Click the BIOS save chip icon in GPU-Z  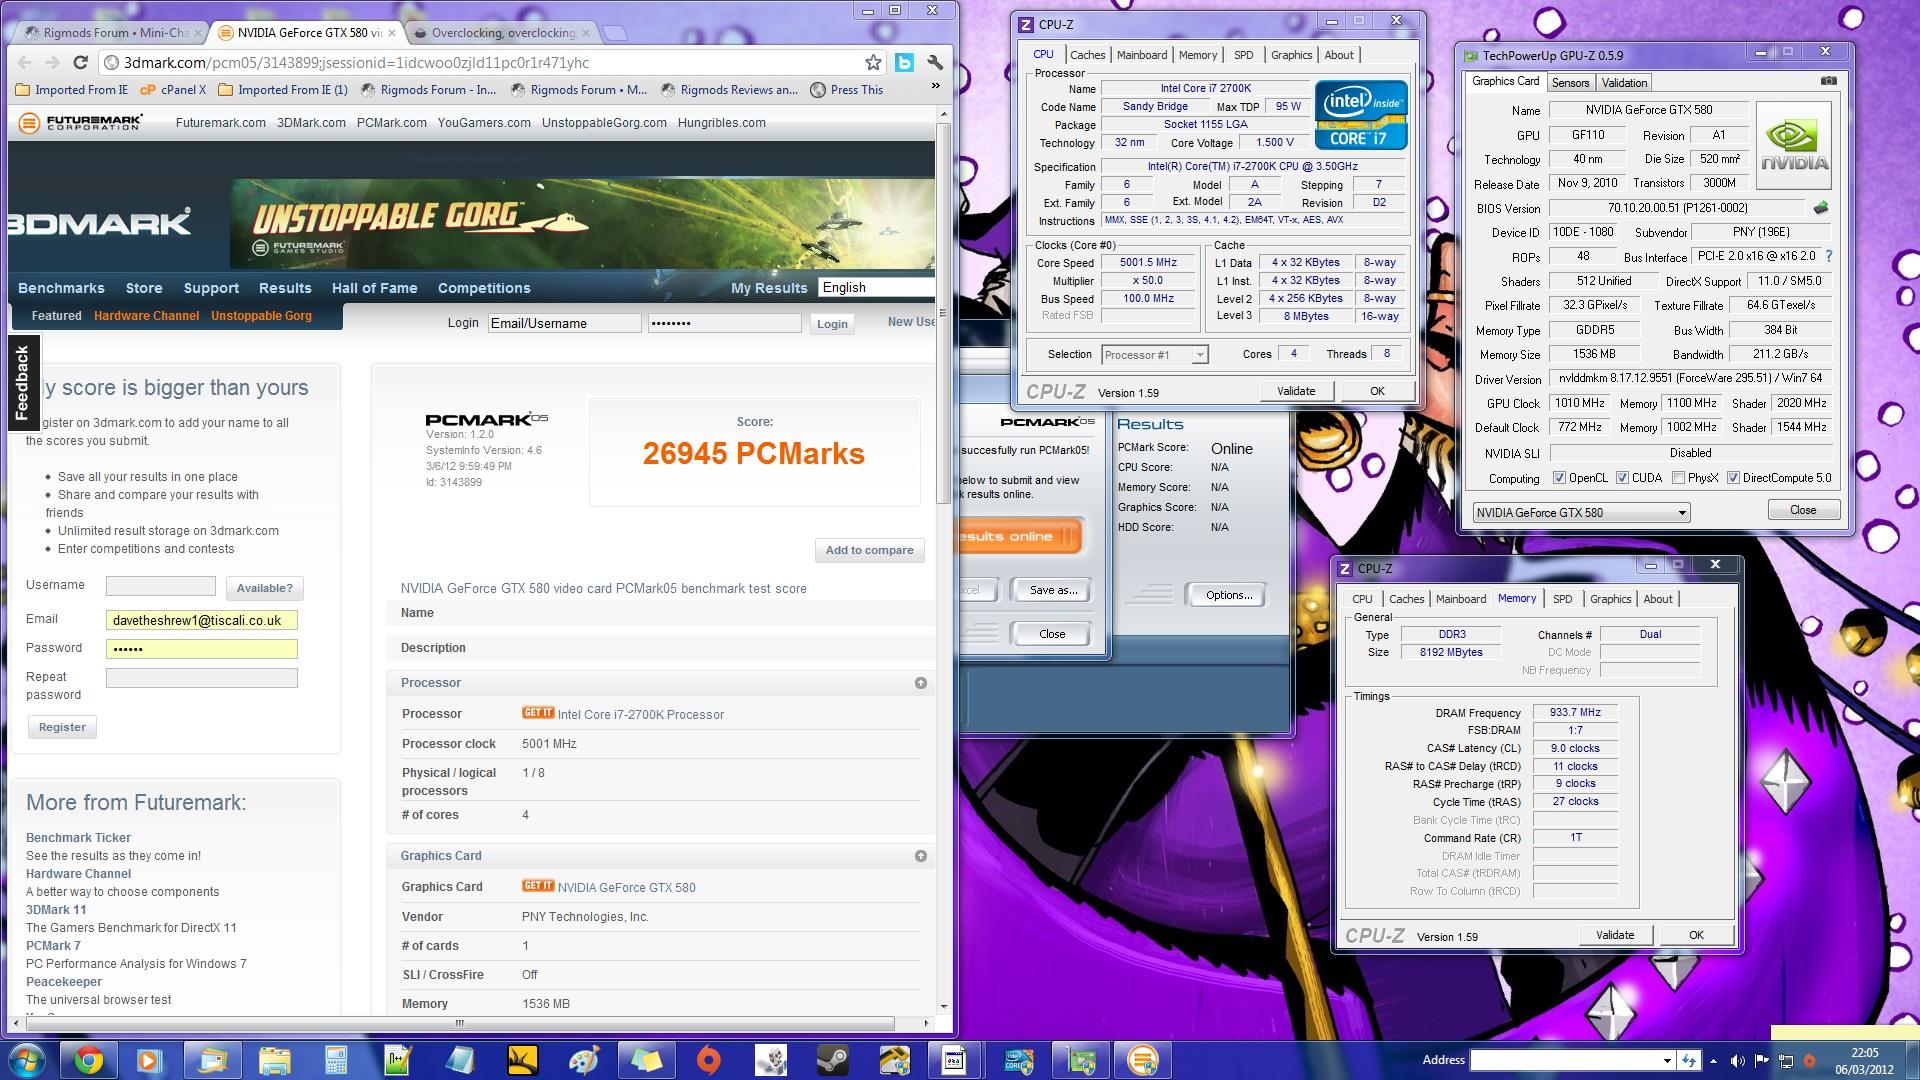tap(1821, 208)
